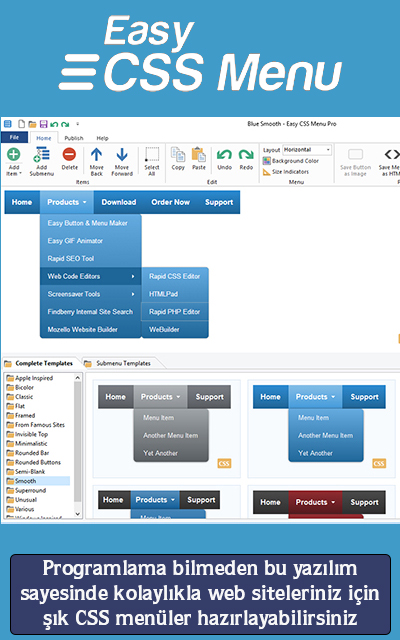Click the CSS badge on blue template

pyautogui.click(x=379, y=463)
